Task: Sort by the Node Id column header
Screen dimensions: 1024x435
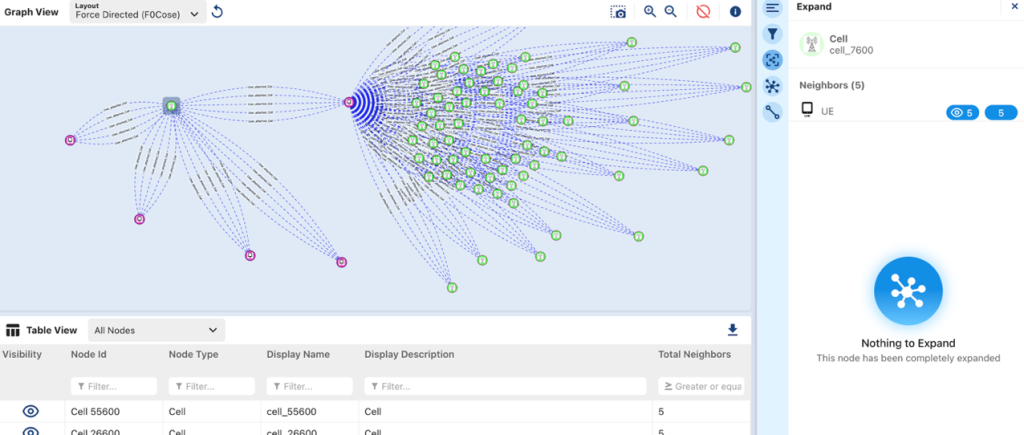Action: click(88, 355)
